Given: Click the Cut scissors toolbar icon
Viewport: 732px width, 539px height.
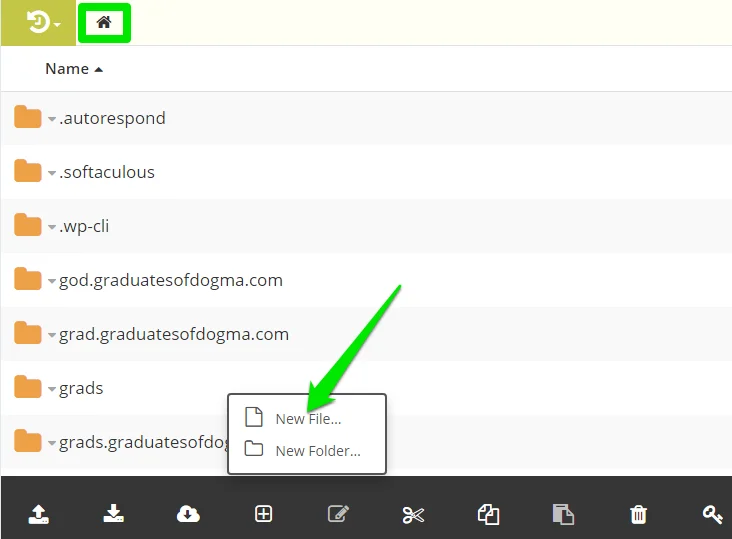Looking at the screenshot, I should coord(413,515).
